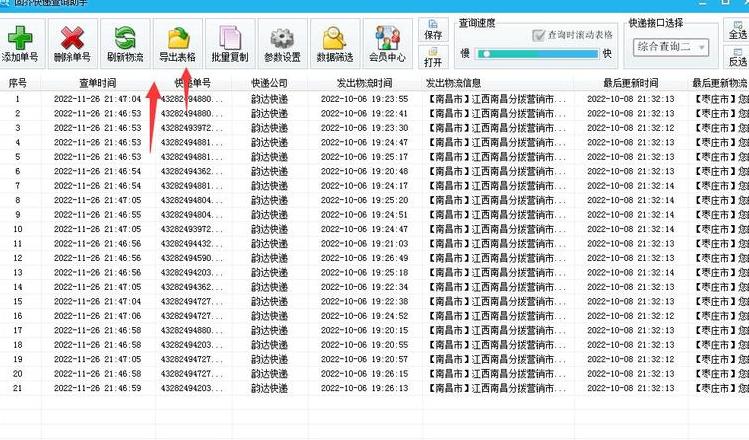Viewport: 749px width, 440px height.
Task: Click the 保存 save button
Action: tap(433, 30)
